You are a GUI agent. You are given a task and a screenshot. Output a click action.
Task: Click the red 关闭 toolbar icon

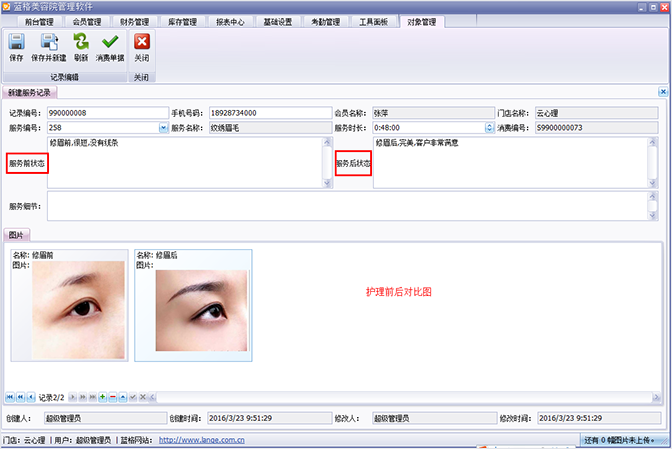[x=142, y=46]
